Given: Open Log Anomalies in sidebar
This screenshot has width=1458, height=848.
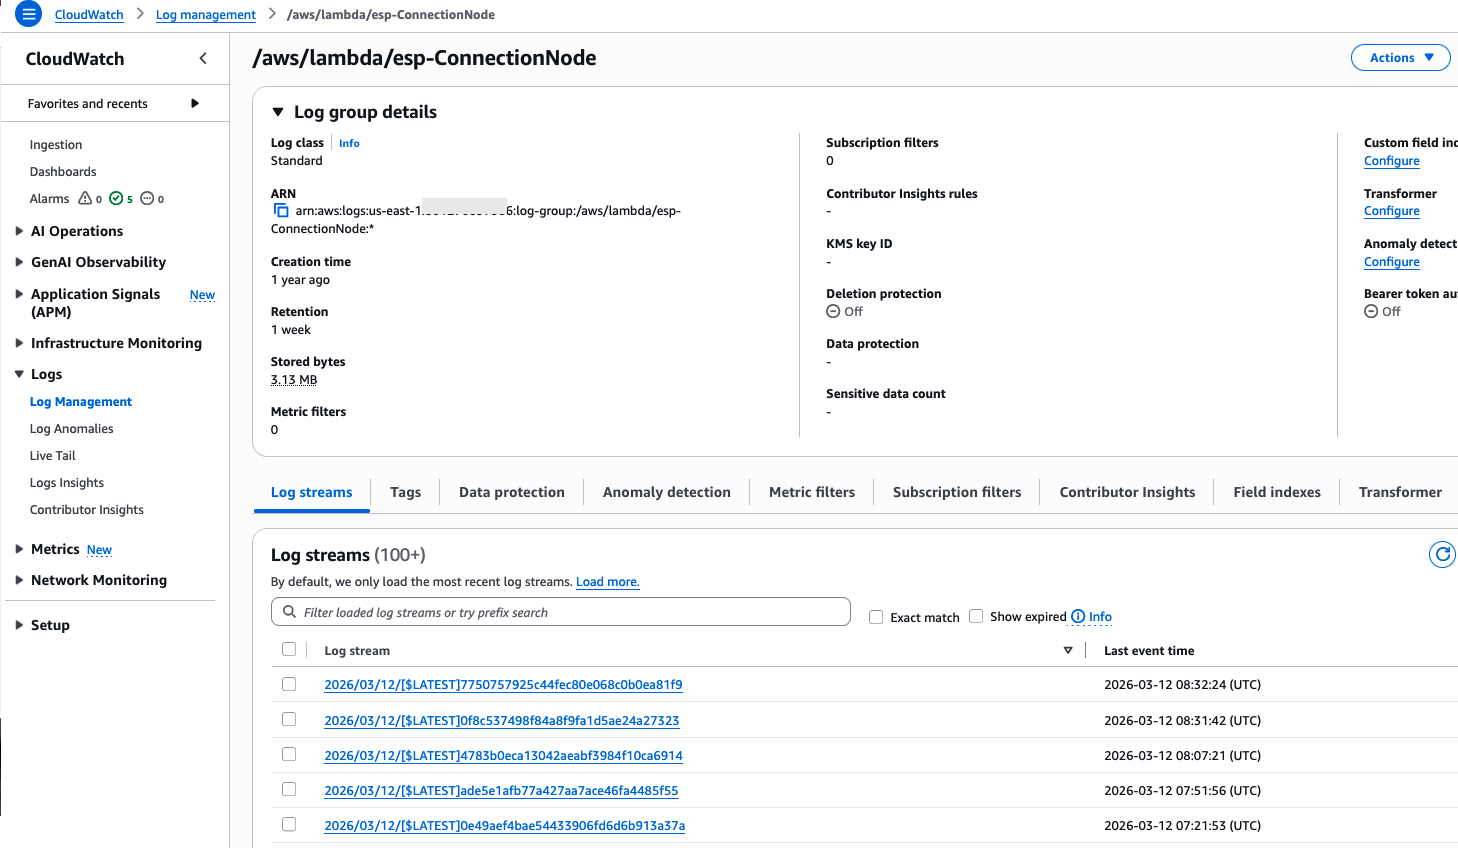Looking at the screenshot, I should tap(72, 429).
